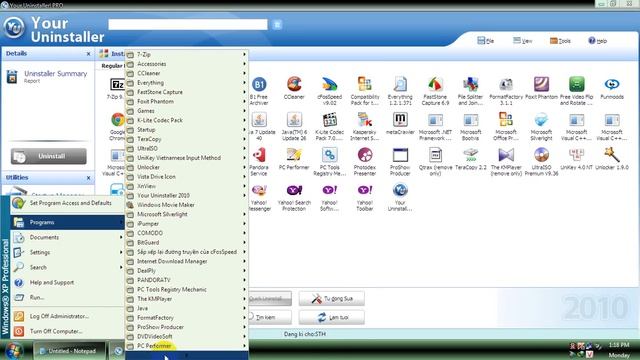Expand the 7-Zip programs submenu

(187, 54)
